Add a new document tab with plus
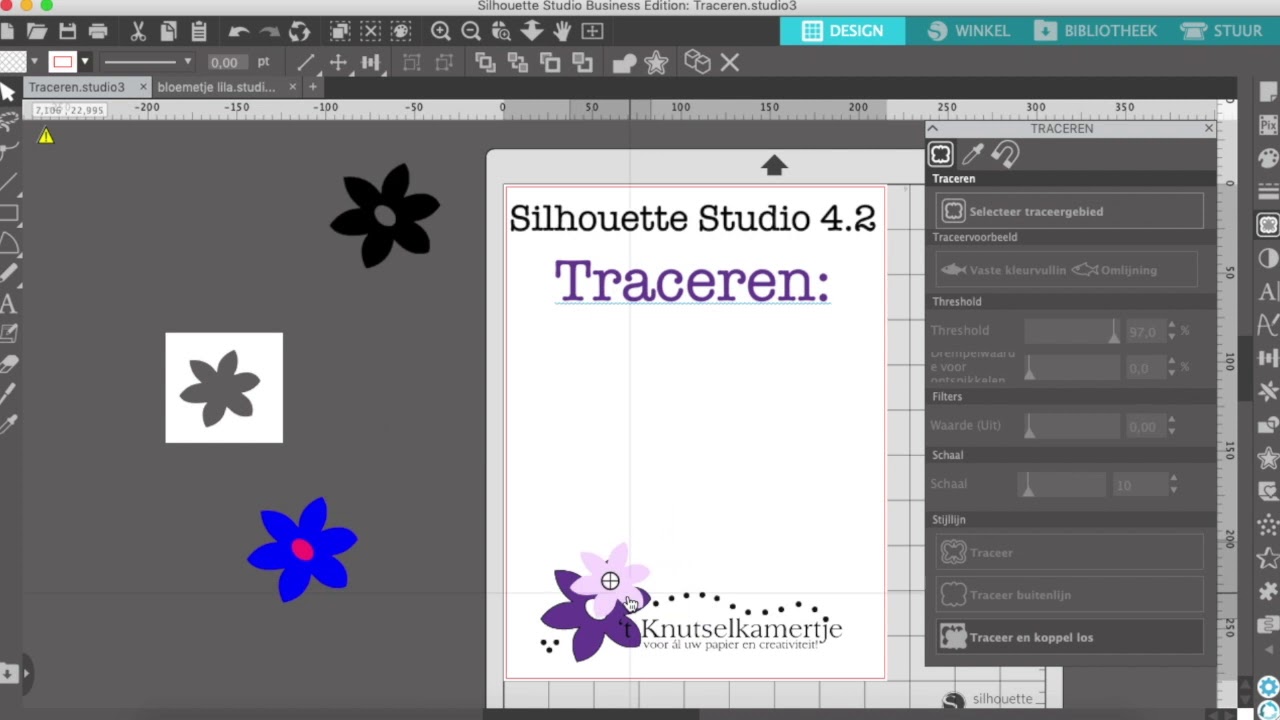Viewport: 1280px width, 720px height. [313, 87]
